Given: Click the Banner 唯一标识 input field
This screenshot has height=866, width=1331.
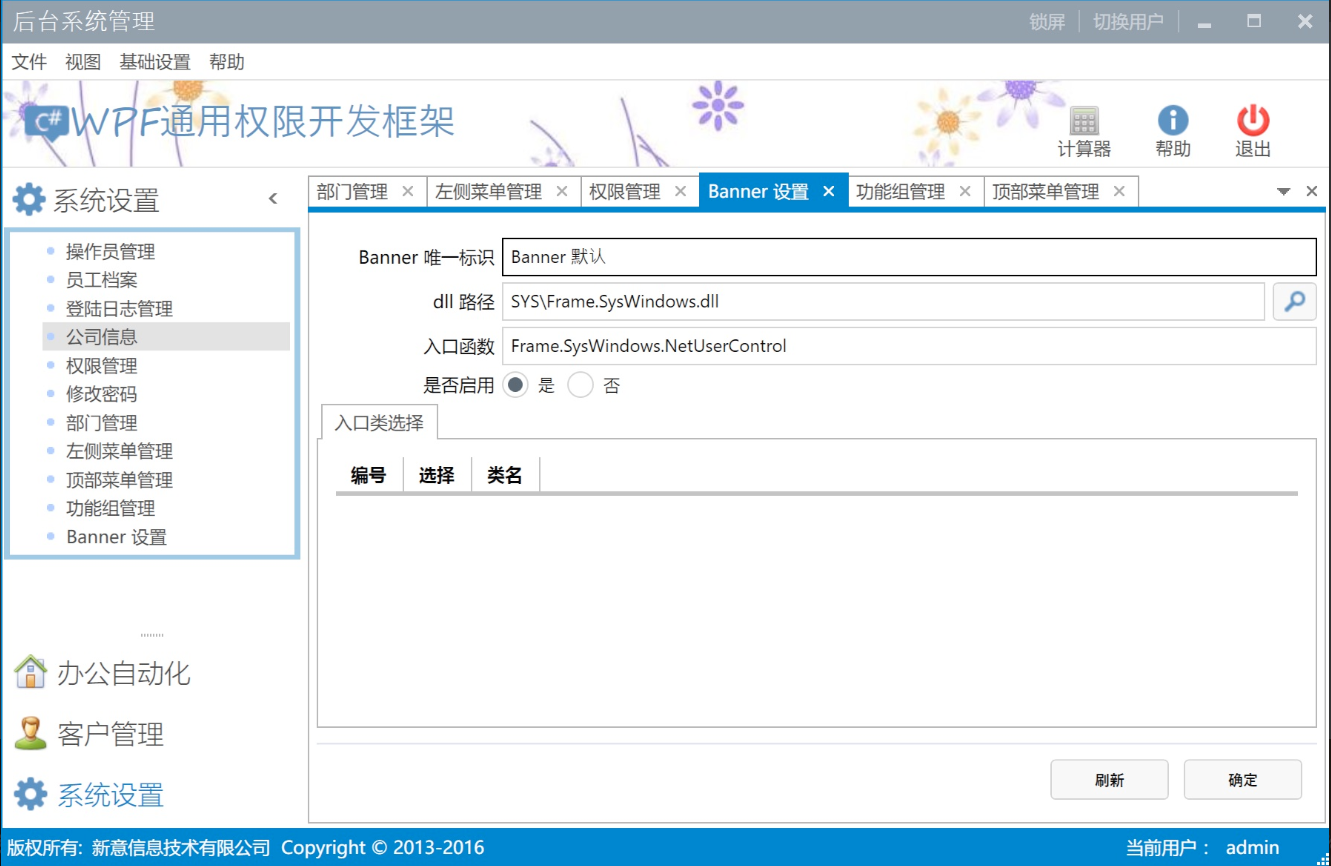Looking at the screenshot, I should tap(909, 257).
